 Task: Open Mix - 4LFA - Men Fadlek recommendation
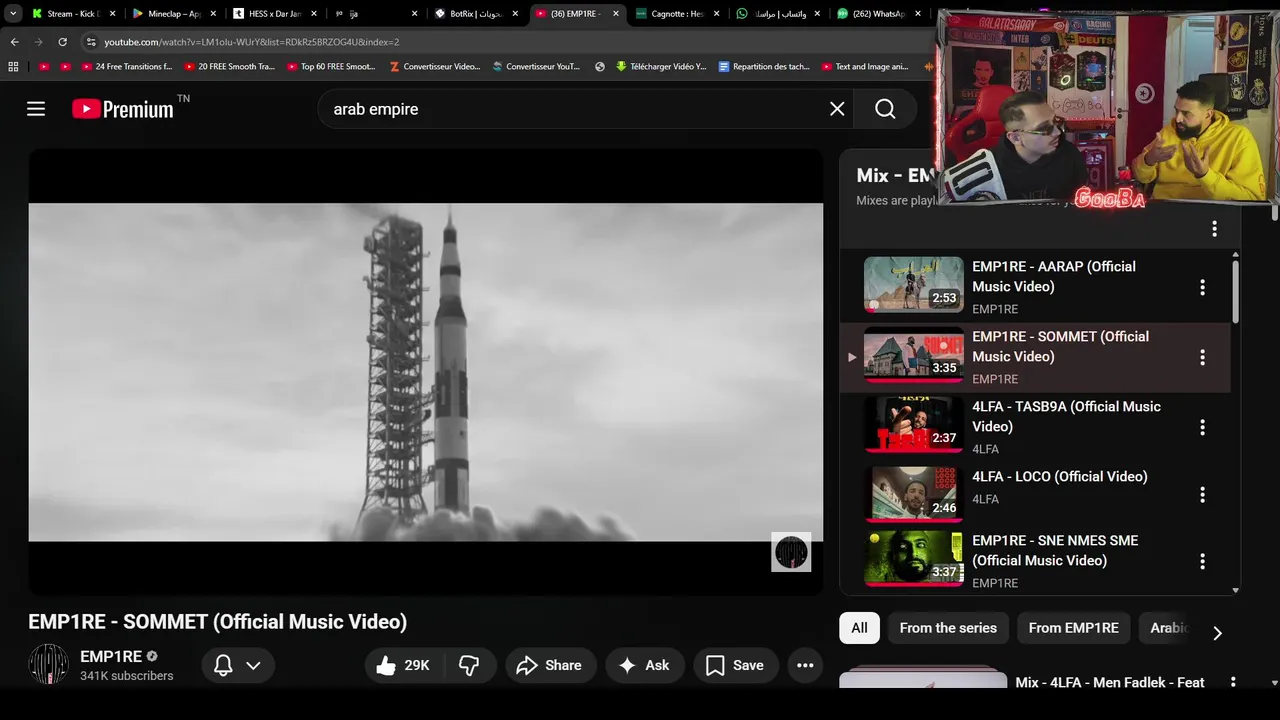(x=1110, y=682)
